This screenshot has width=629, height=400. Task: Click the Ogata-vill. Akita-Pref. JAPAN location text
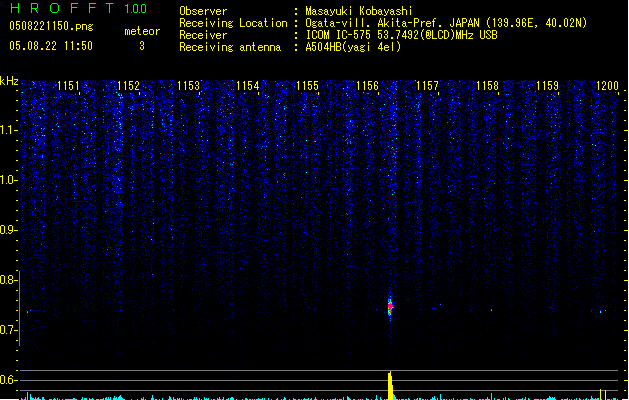point(446,23)
